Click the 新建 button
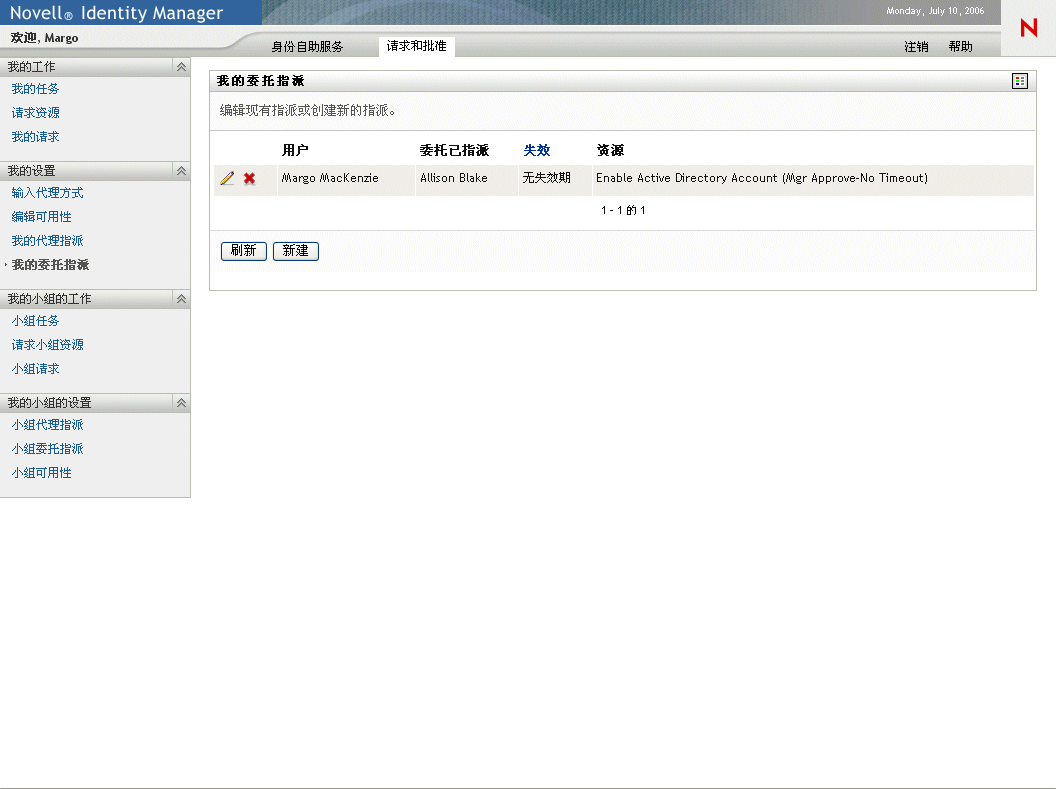The image size is (1056, 789). [x=296, y=251]
